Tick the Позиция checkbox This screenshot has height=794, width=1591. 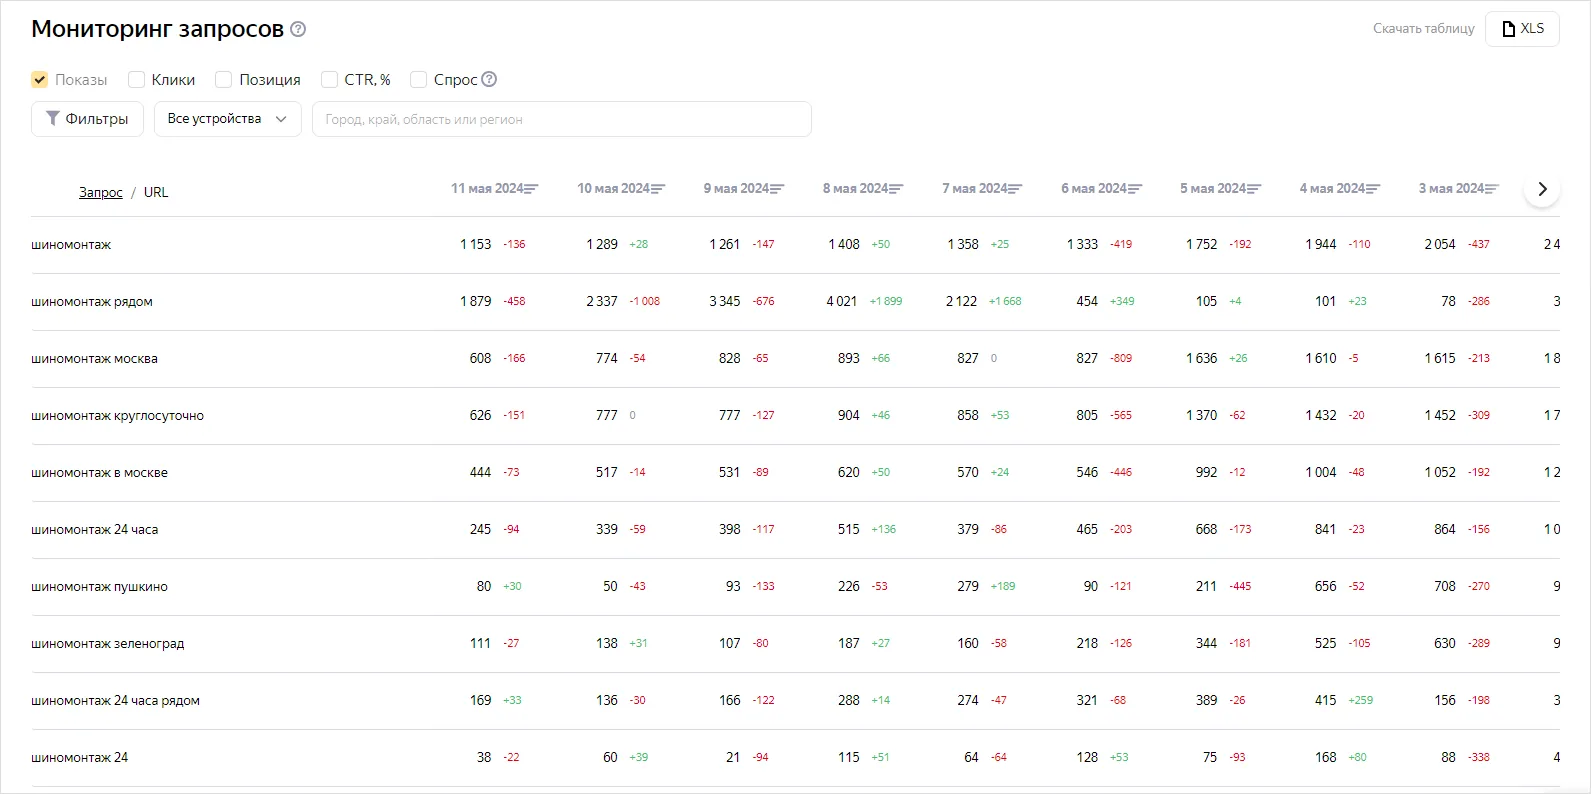(224, 80)
